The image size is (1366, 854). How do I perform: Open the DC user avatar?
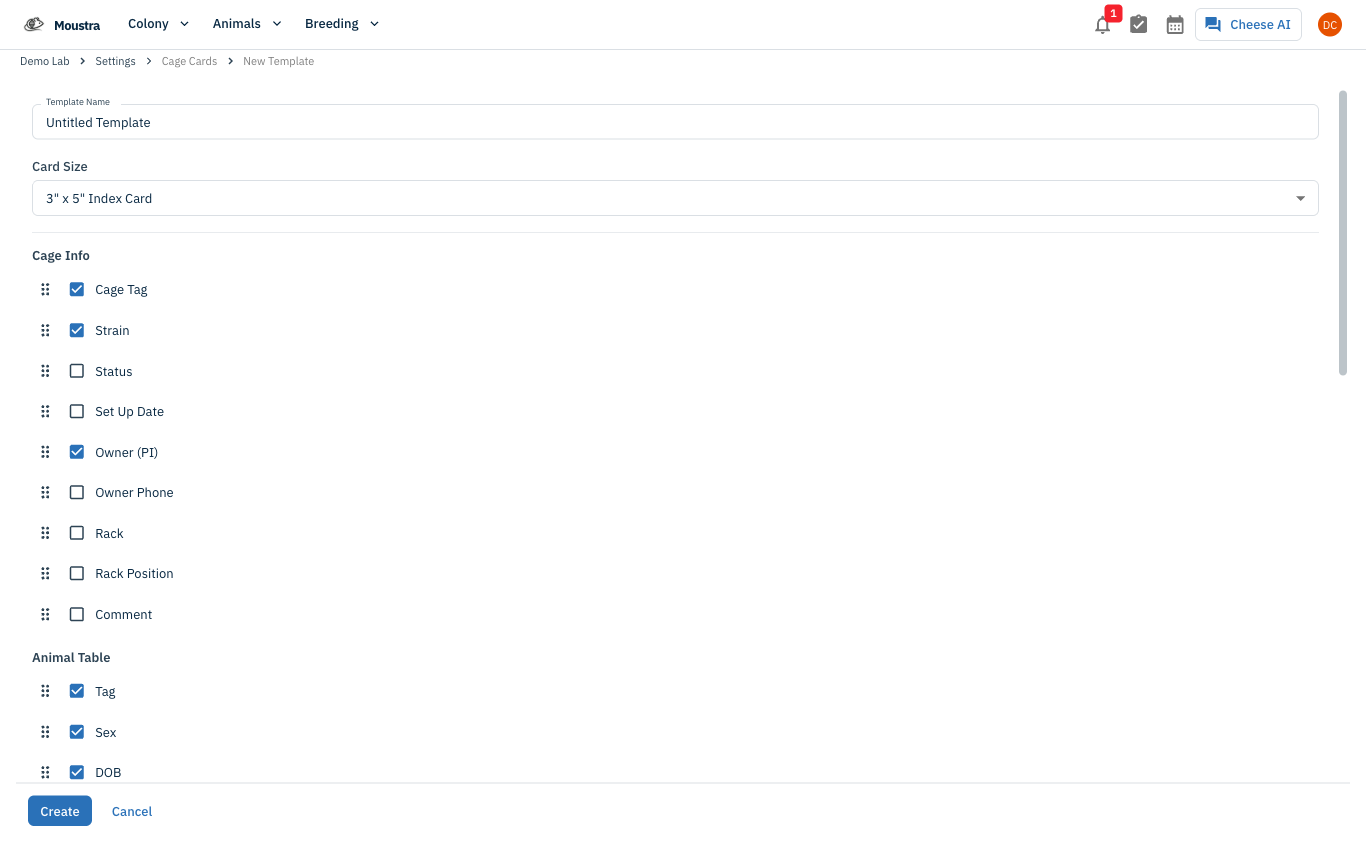[x=1329, y=25]
